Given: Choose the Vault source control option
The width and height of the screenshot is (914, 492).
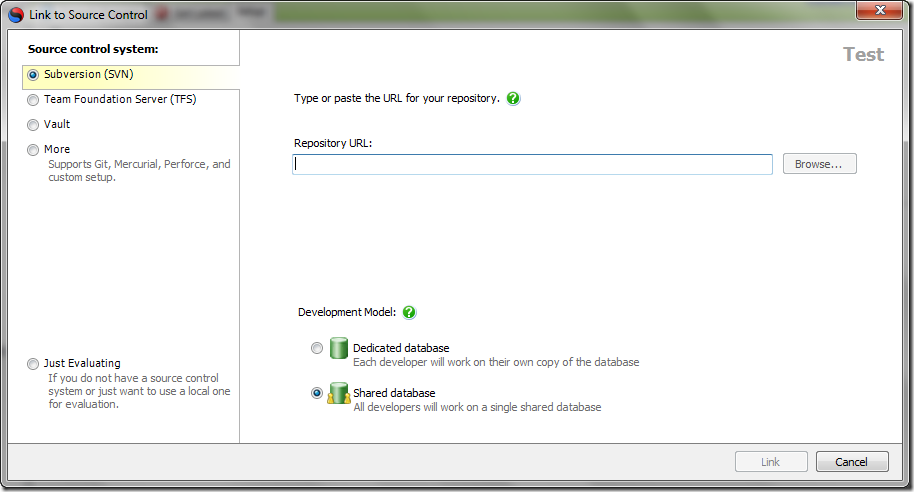Looking at the screenshot, I should (33, 125).
